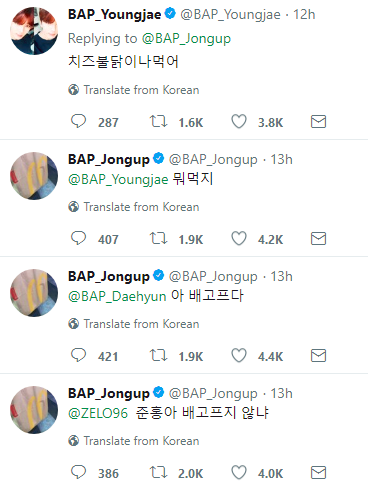Send Youngjae's tweet via direct message
The height and width of the screenshot is (485, 368).
[318, 122]
